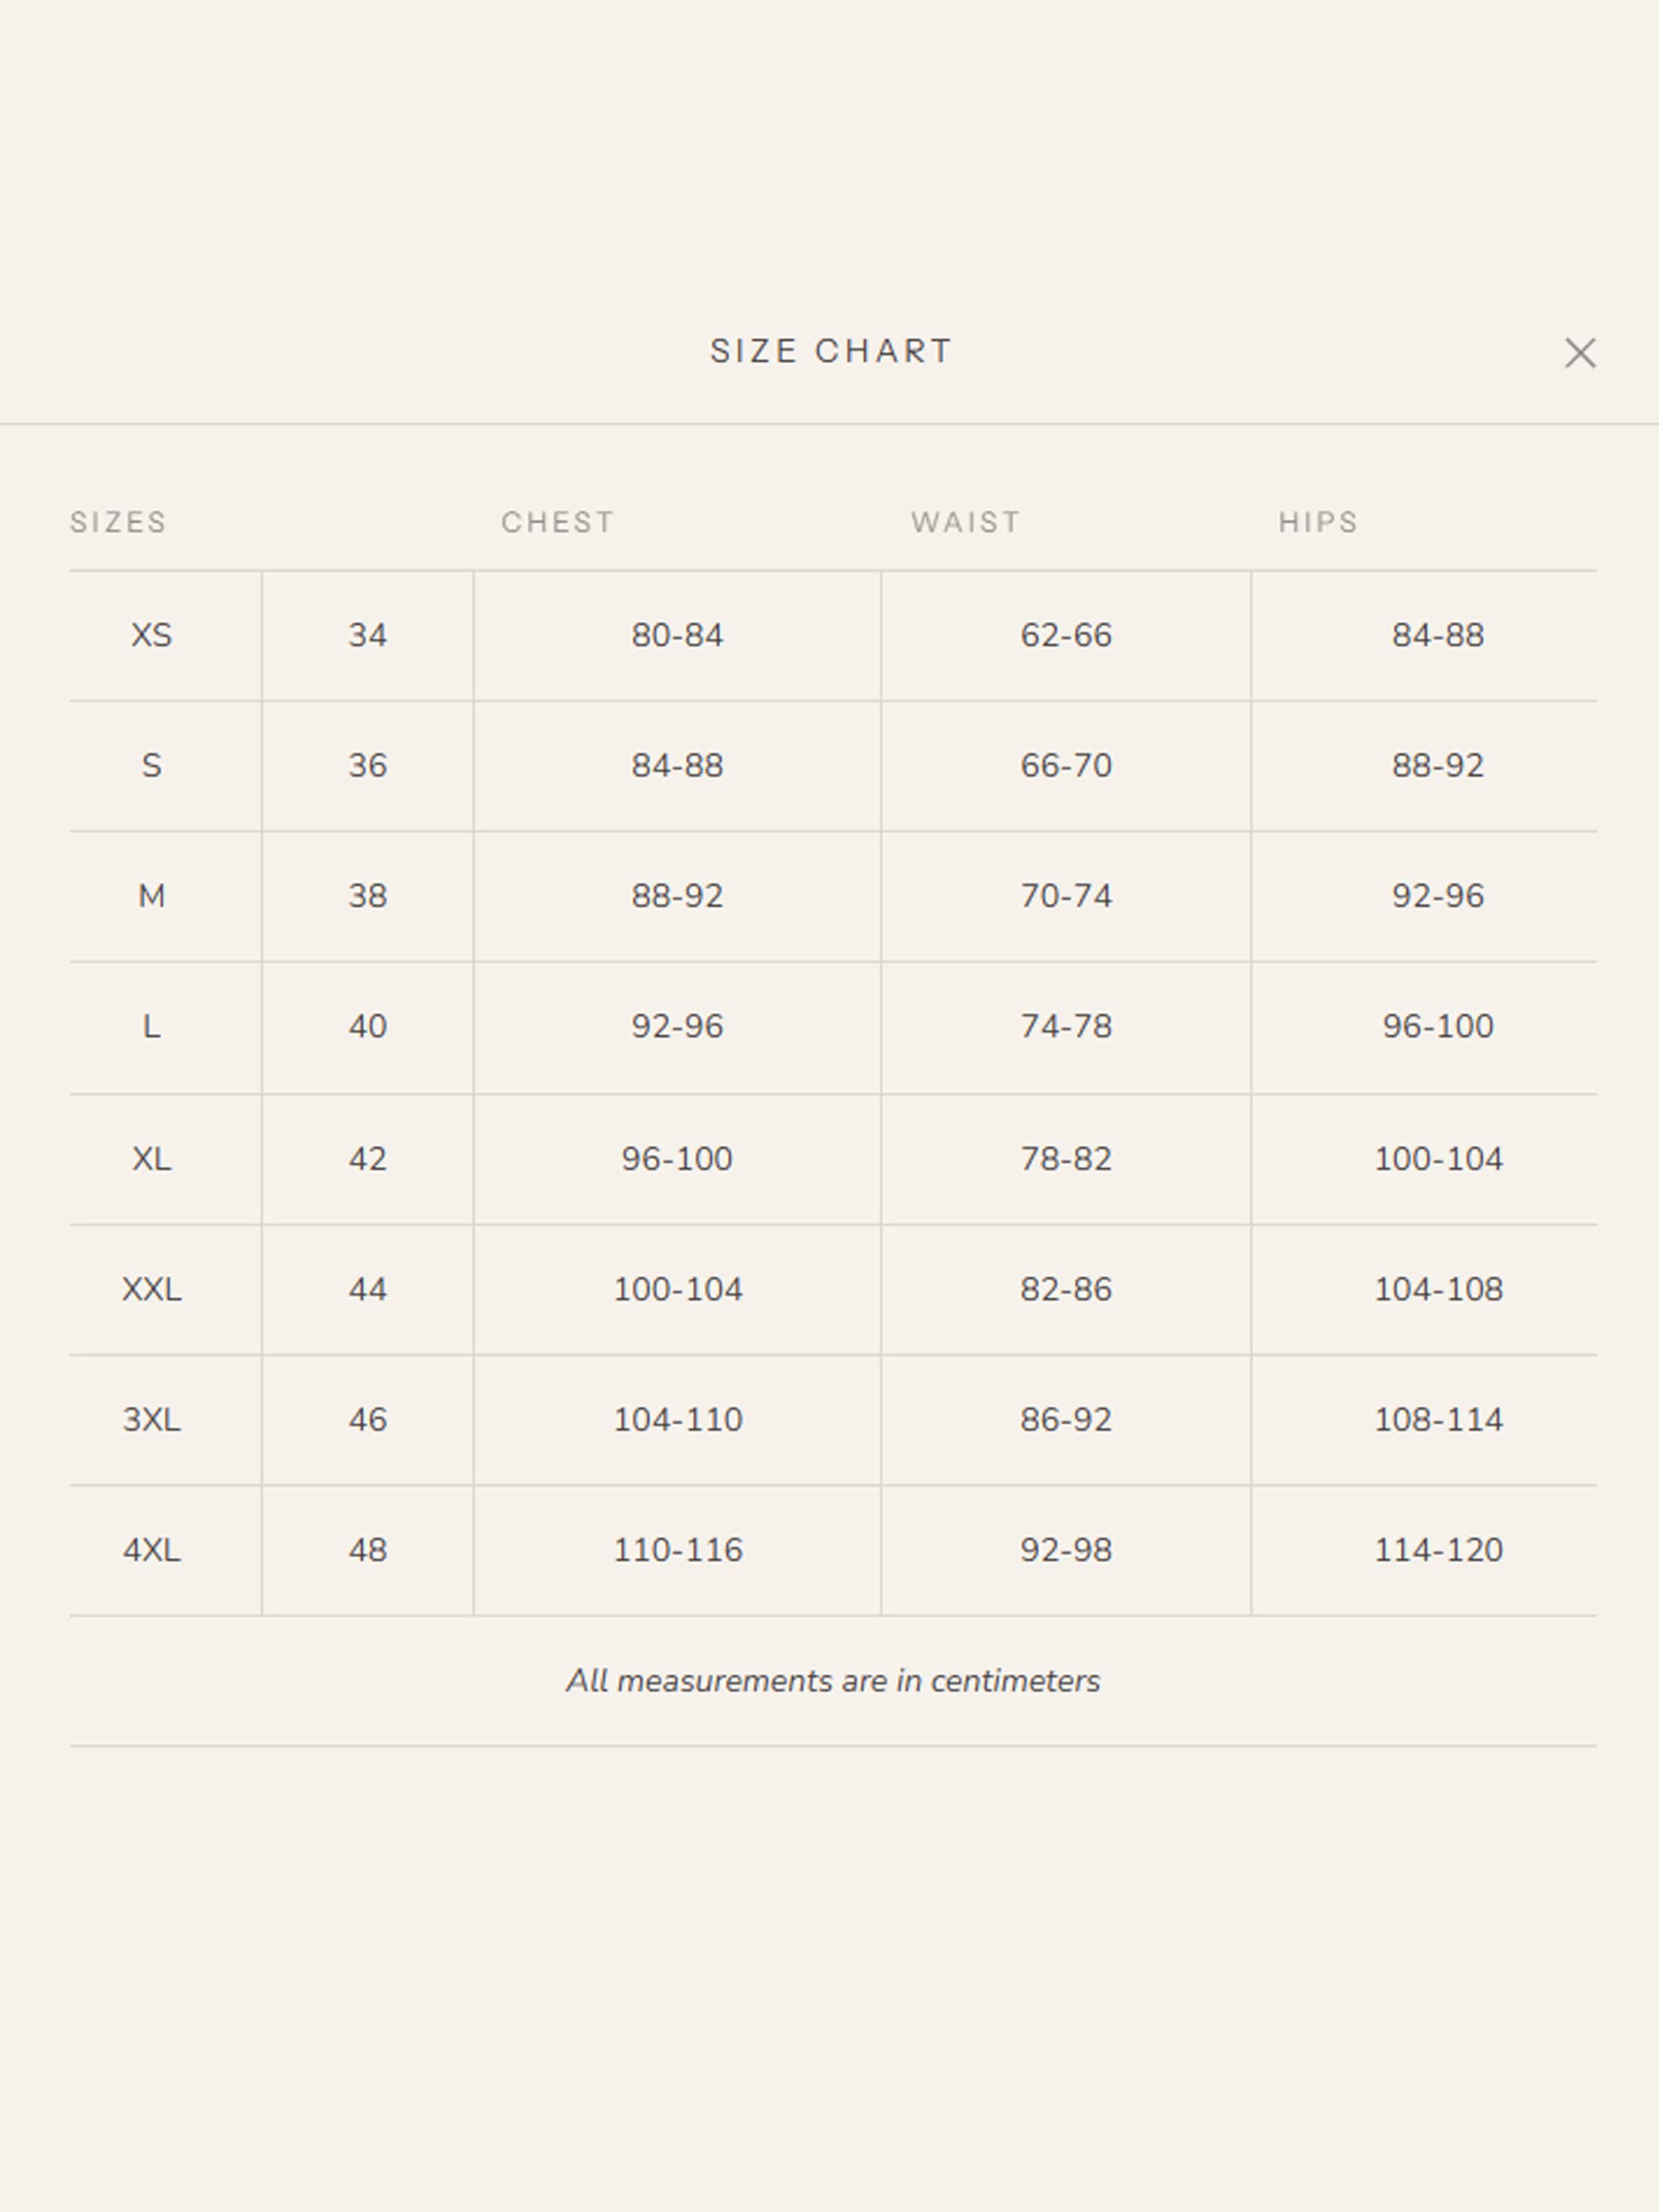Click numeric size 46 cell
This screenshot has width=1659, height=2212.
point(367,1420)
